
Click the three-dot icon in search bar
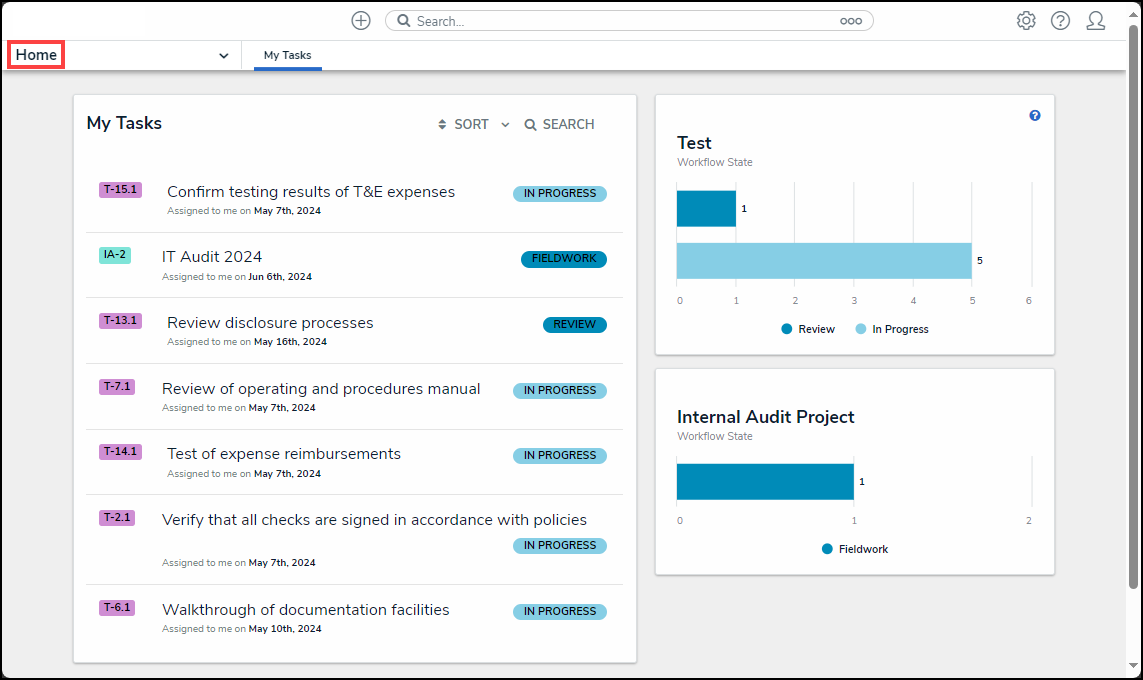pos(851,21)
